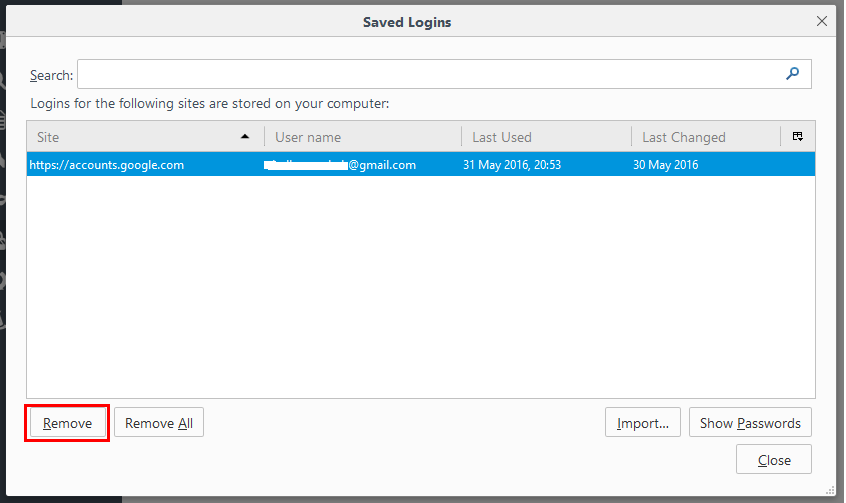Focus the Search input field

coord(430,74)
